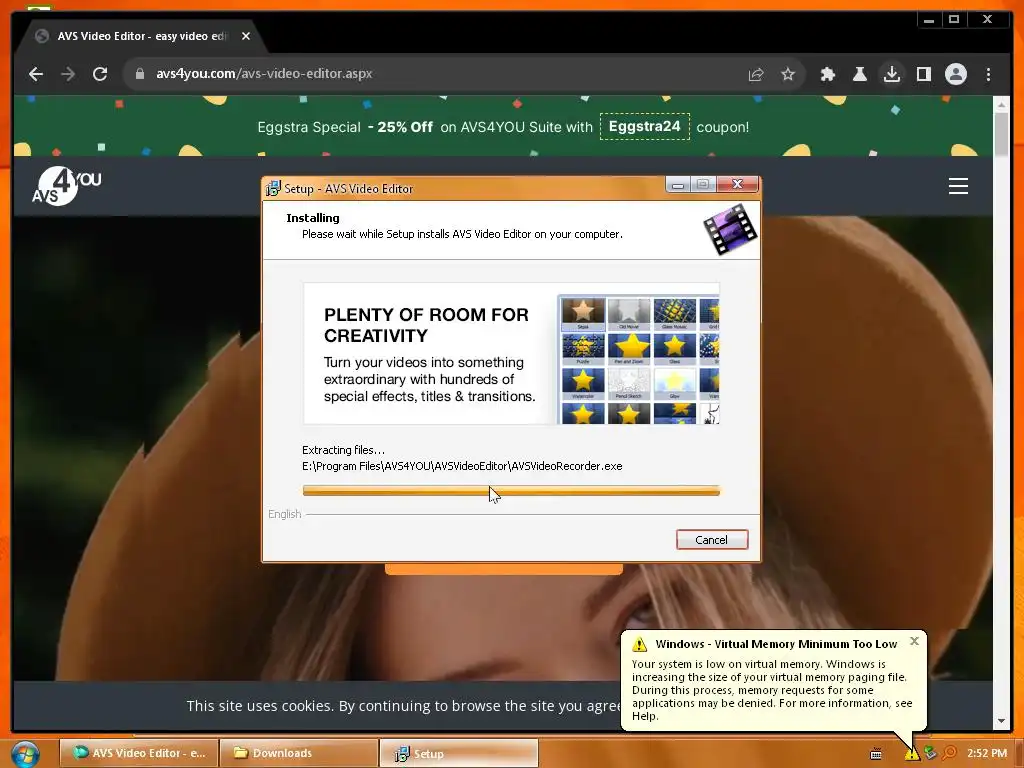The image size is (1024, 768).
Task: Click the 'PLENTY OF ROOM FOR CREATIVITY' heading
Action: pyautogui.click(x=426, y=325)
